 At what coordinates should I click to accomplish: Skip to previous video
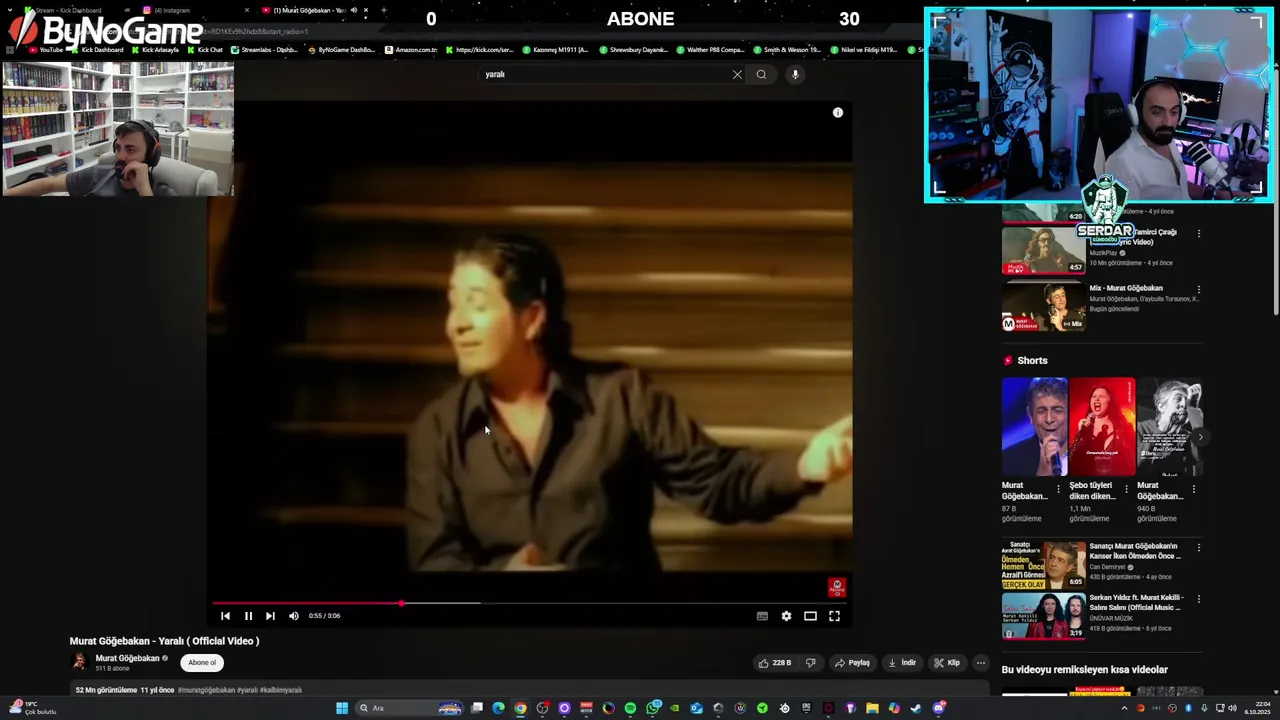[225, 616]
